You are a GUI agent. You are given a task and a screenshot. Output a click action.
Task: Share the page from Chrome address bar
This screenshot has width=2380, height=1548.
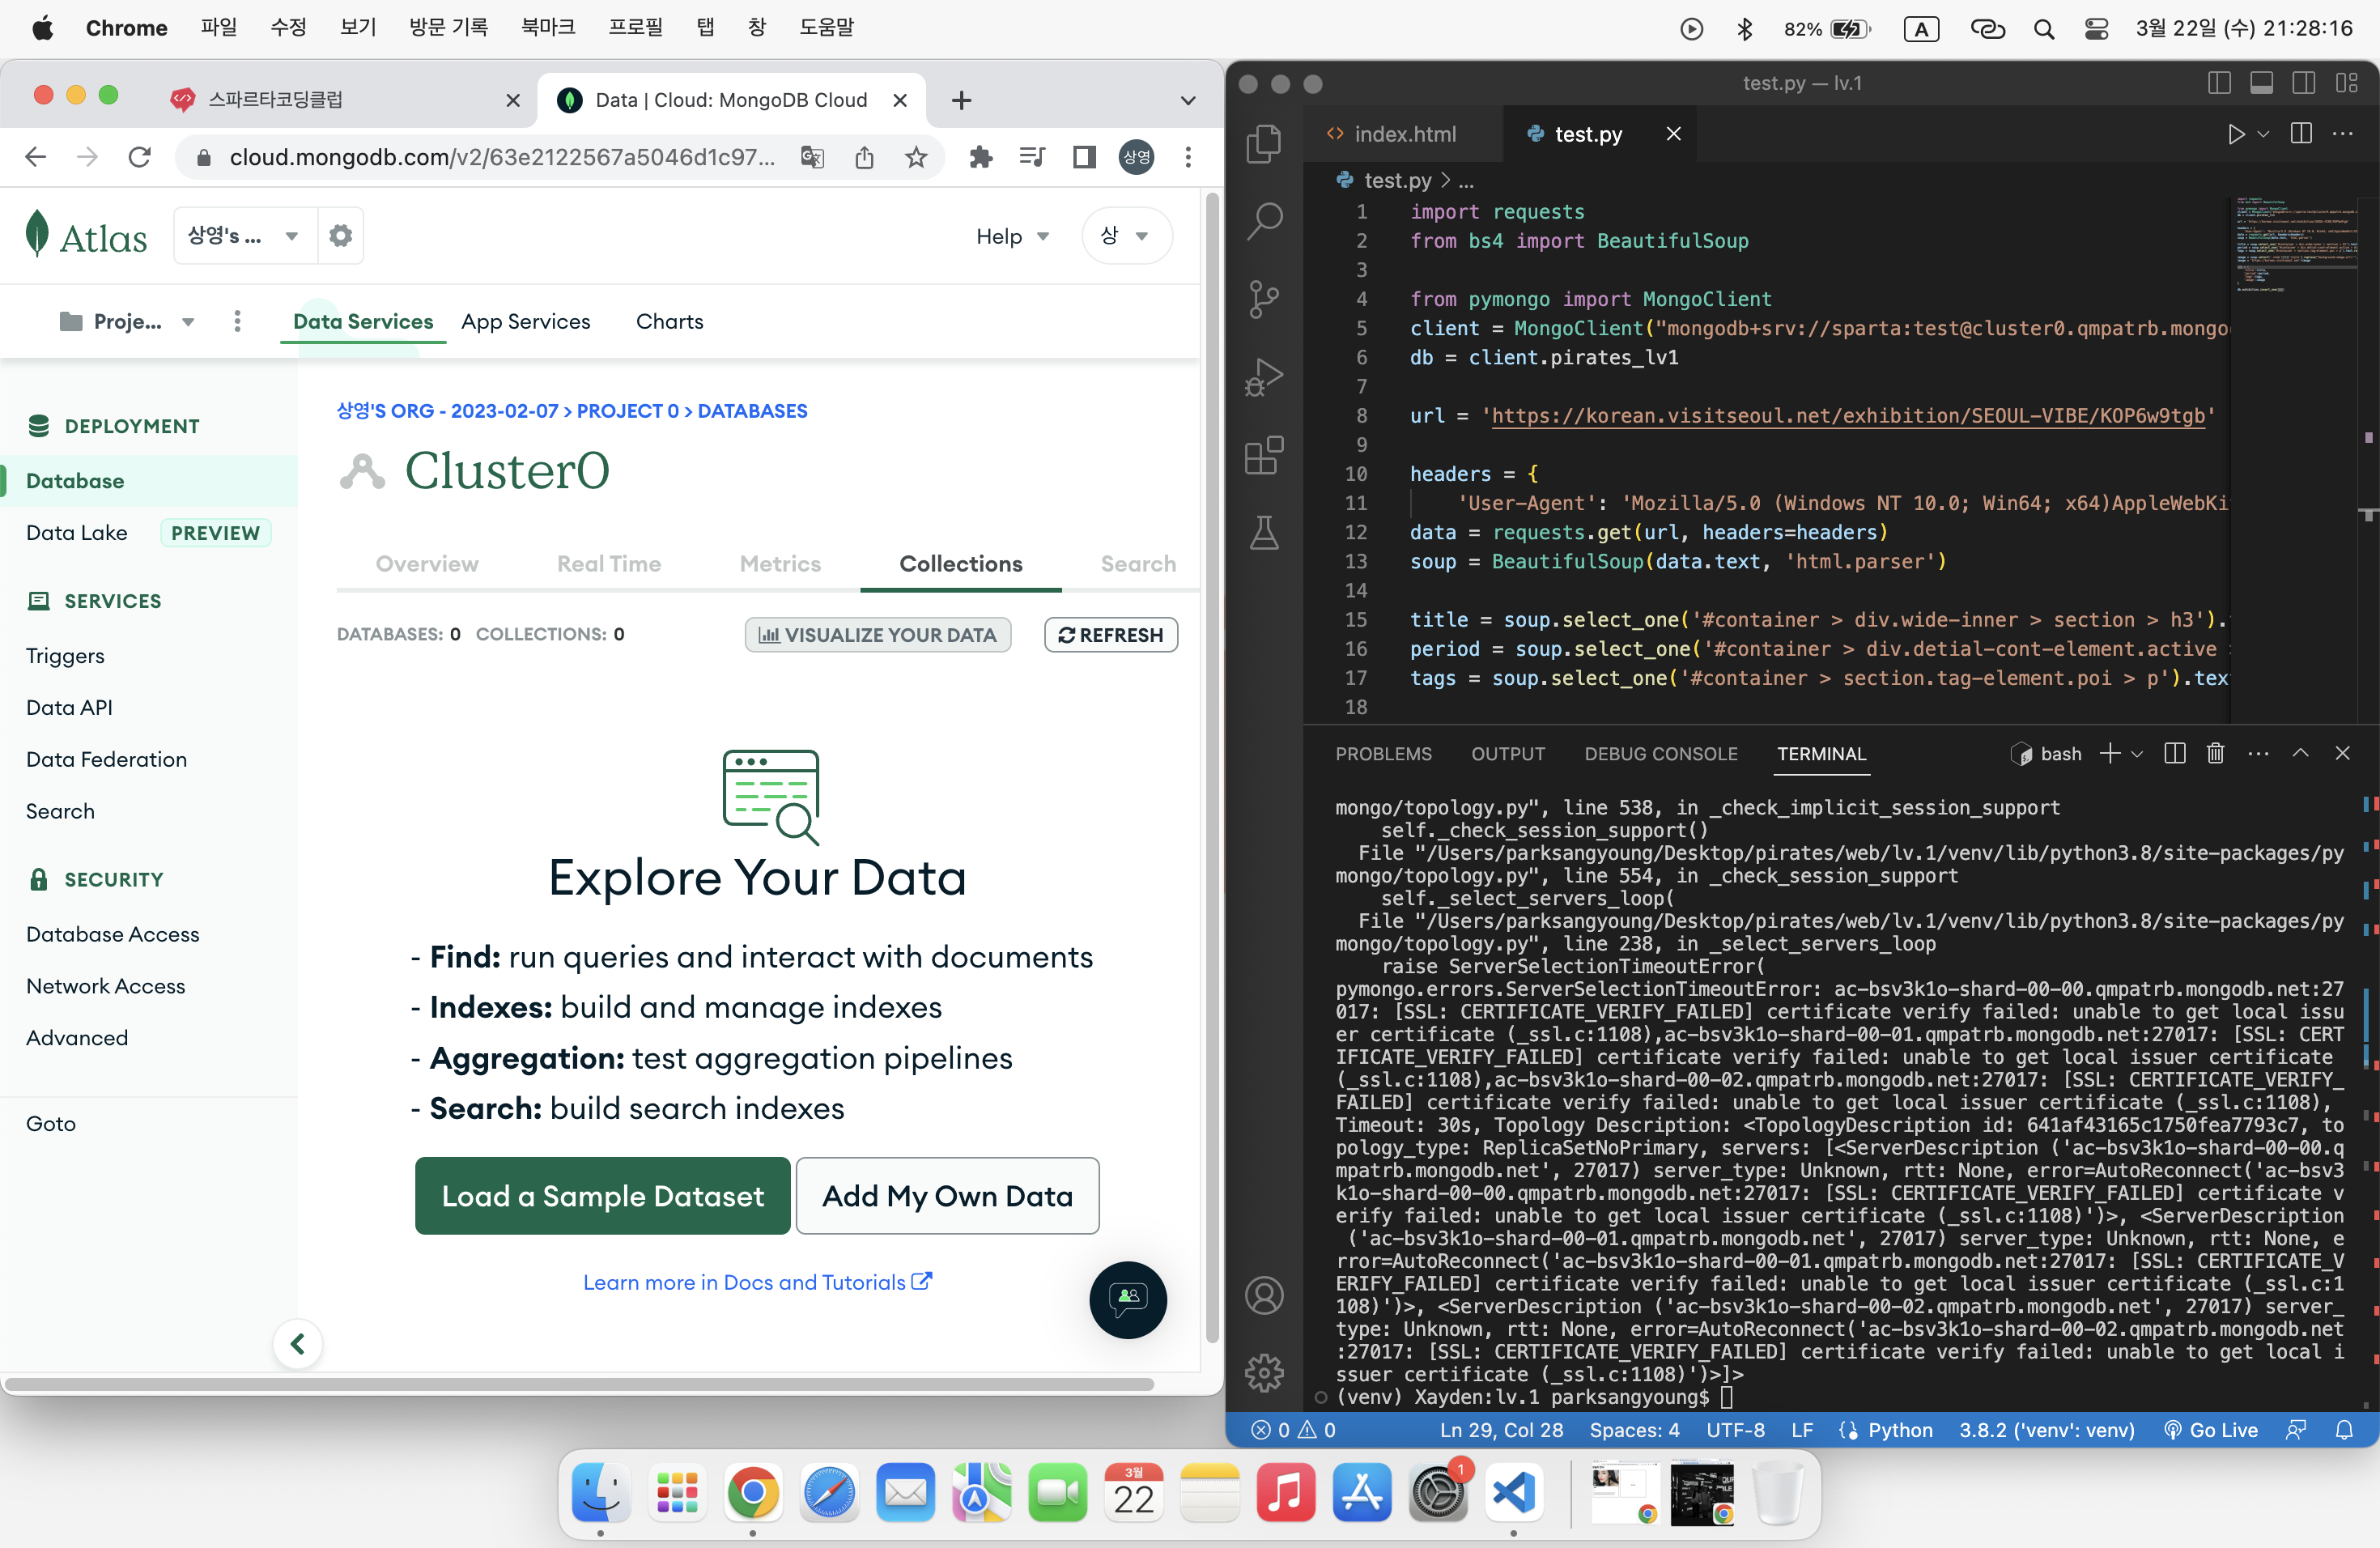click(x=865, y=157)
